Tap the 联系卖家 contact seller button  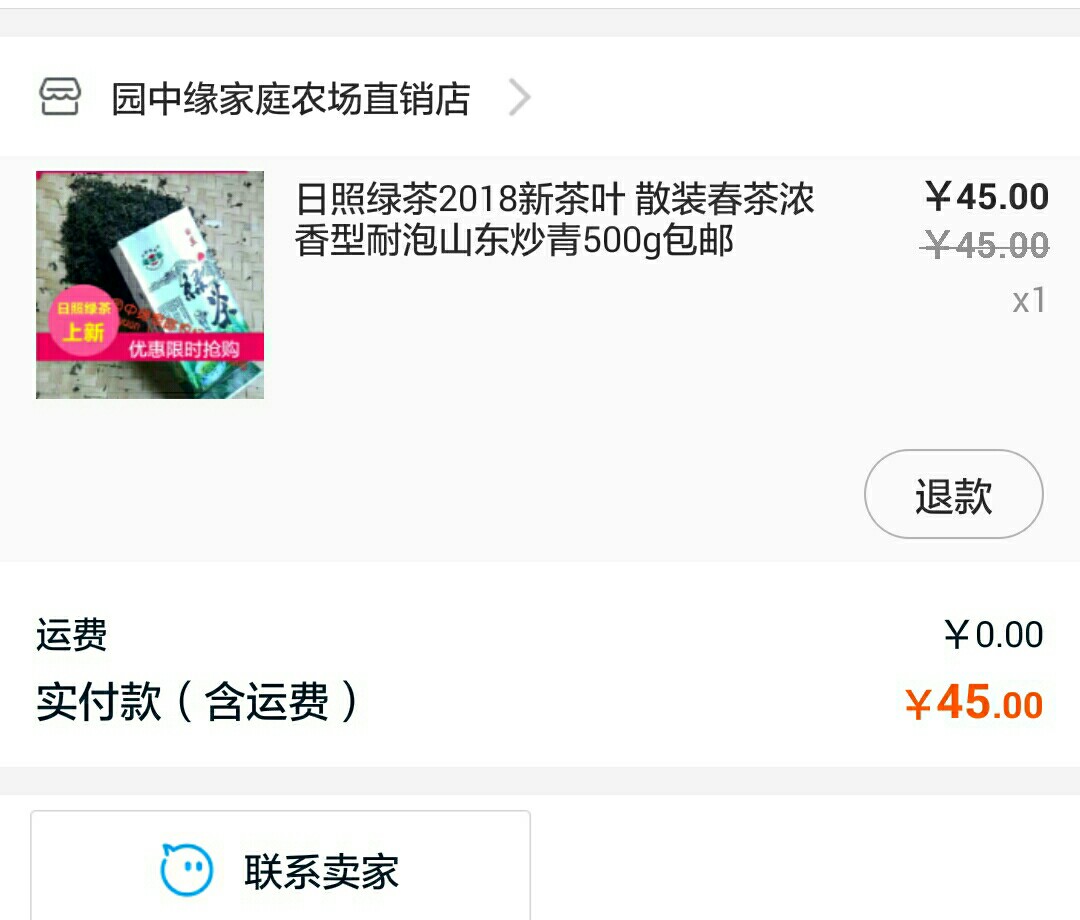click(x=280, y=866)
